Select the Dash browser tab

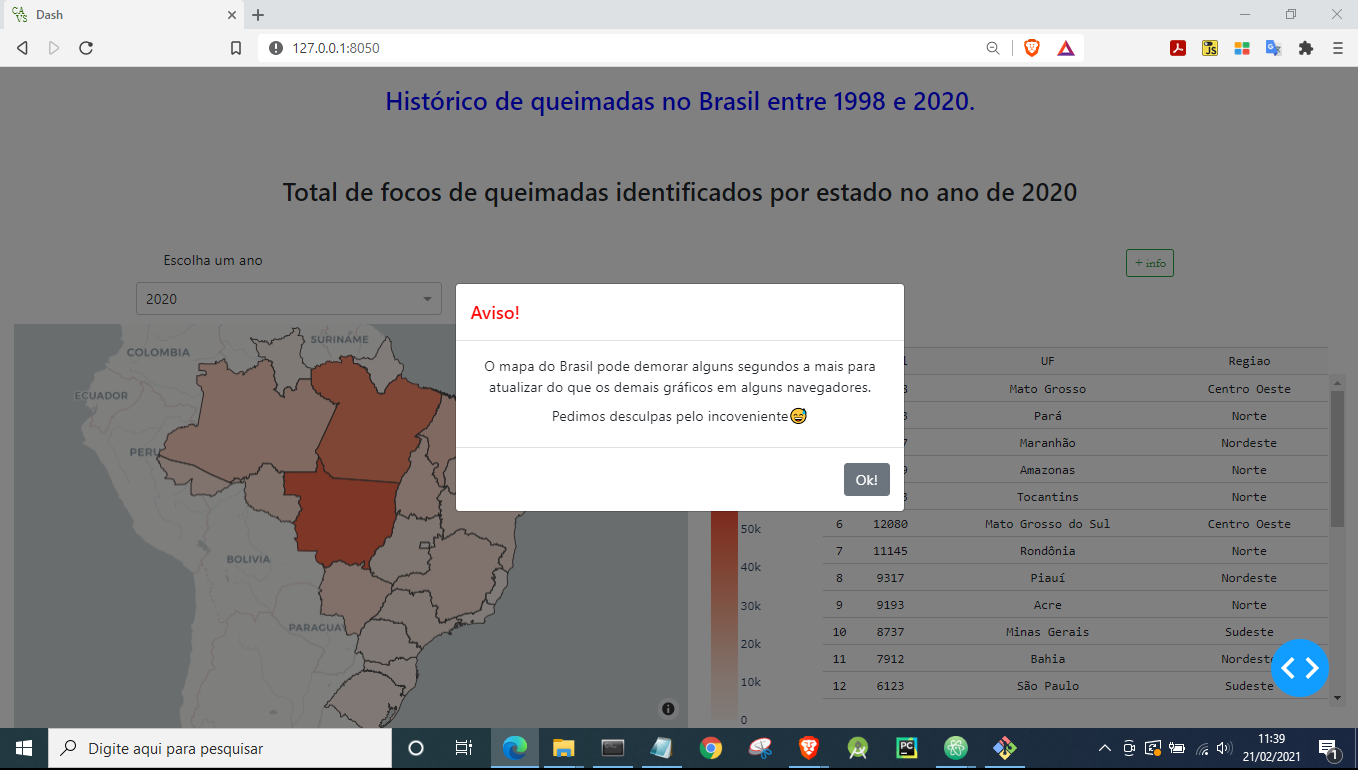point(122,15)
